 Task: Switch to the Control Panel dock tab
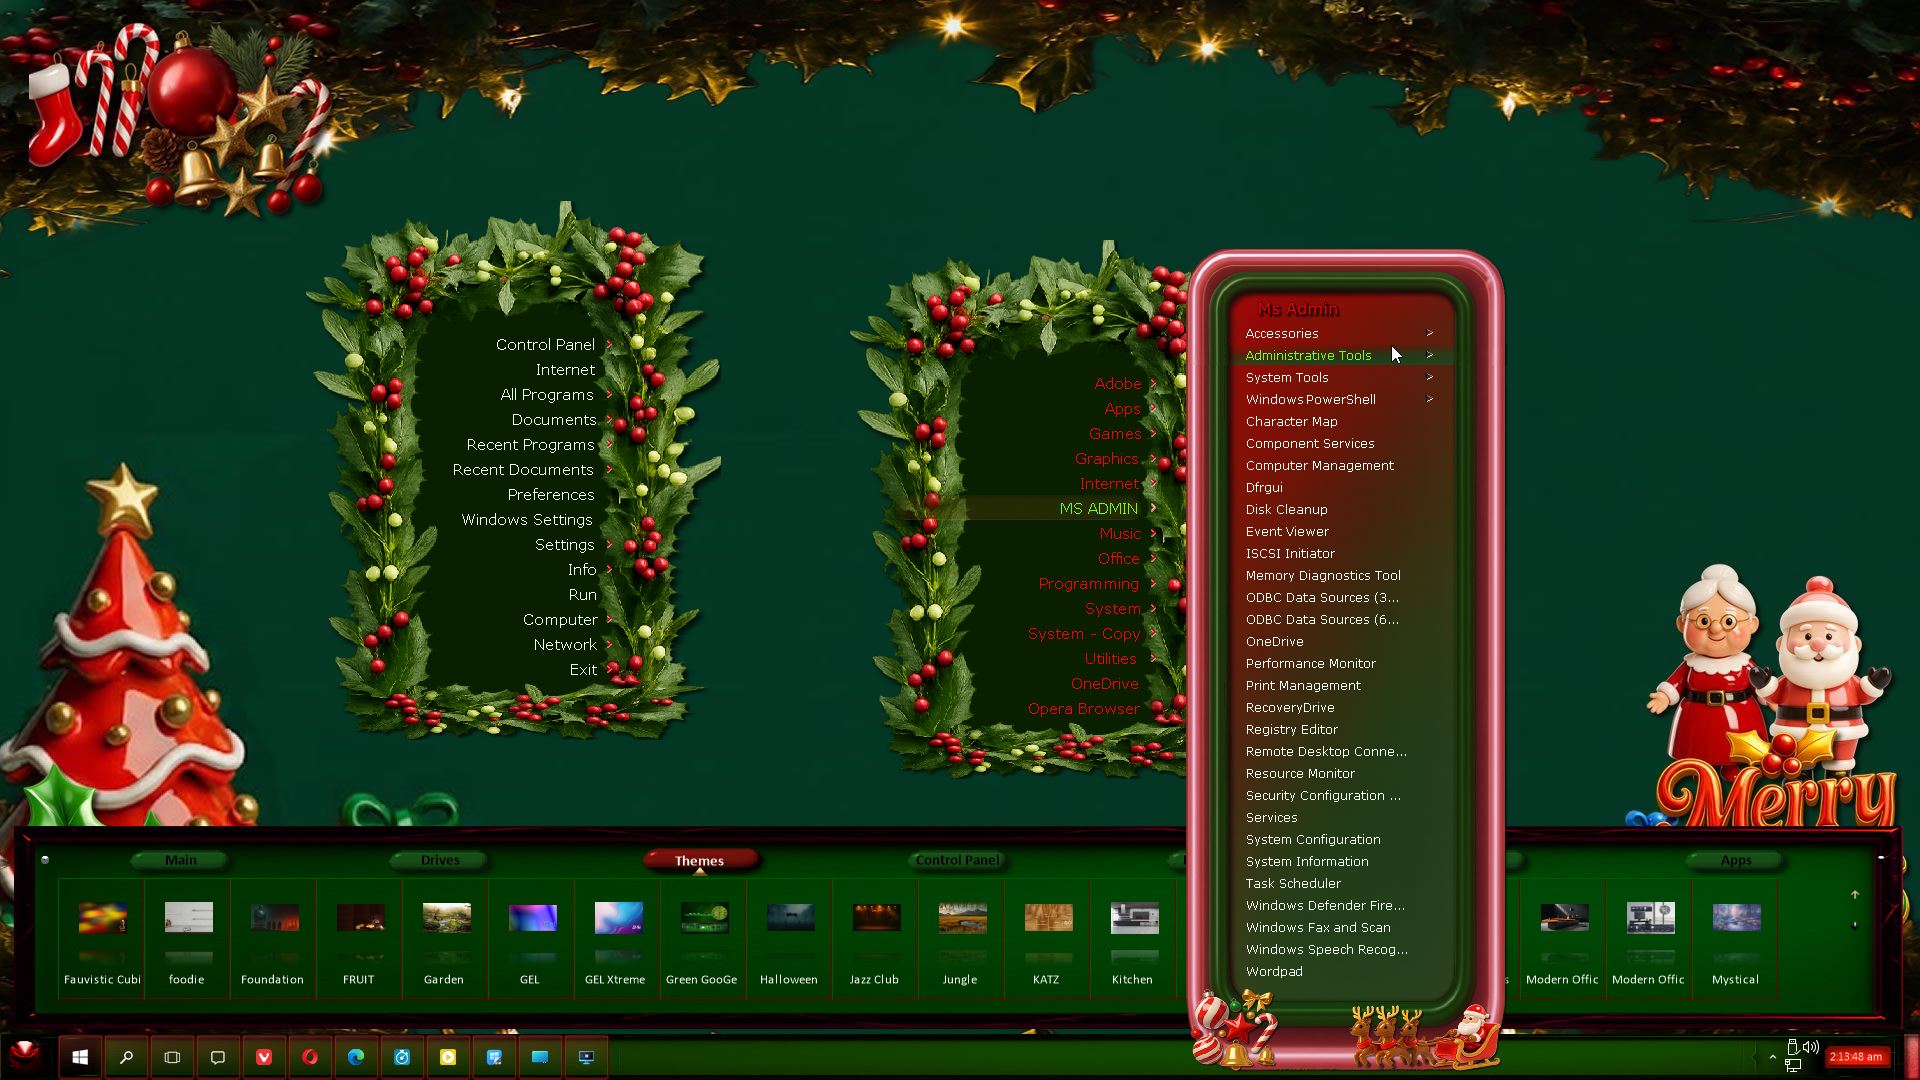pos(957,860)
